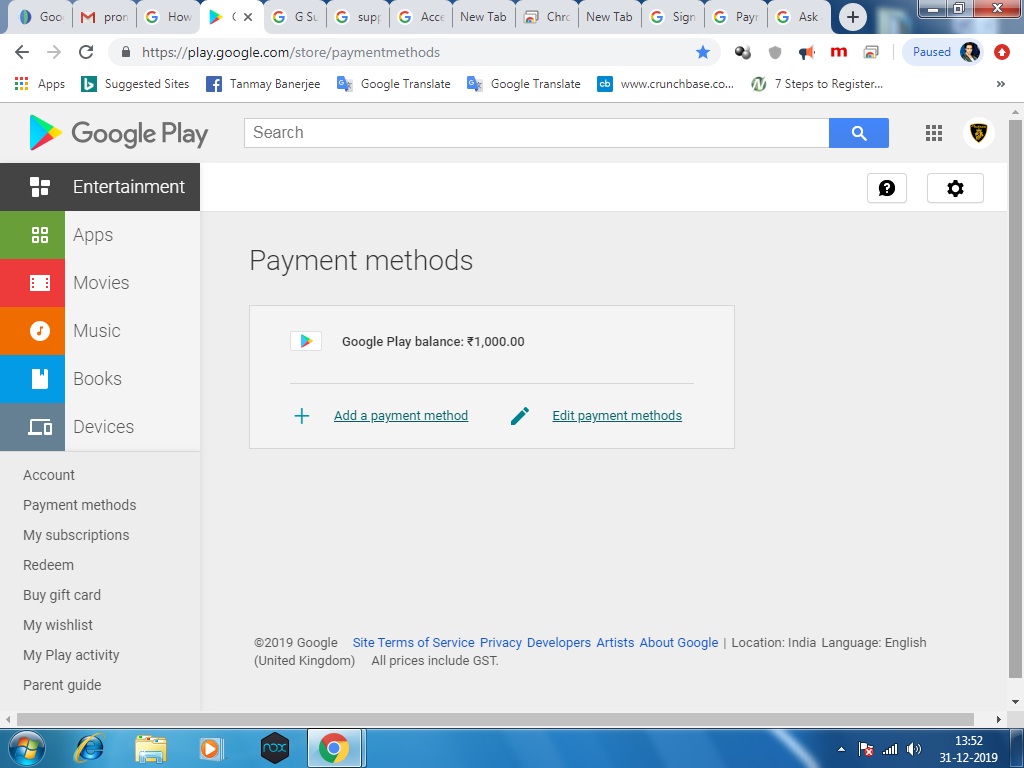Open the Developers footer link

[x=559, y=643]
